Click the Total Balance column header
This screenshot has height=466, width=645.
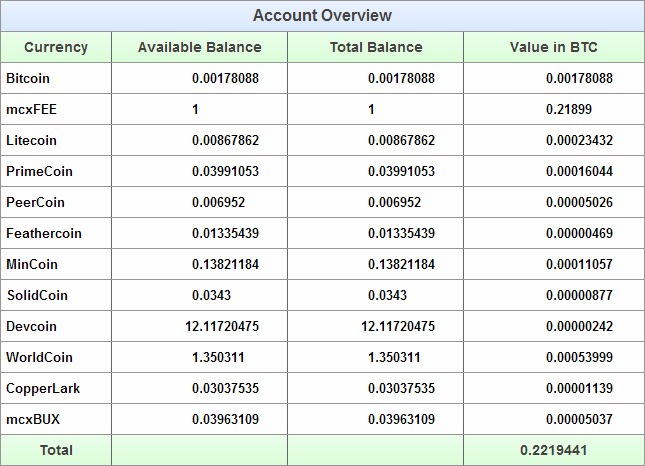(x=376, y=47)
